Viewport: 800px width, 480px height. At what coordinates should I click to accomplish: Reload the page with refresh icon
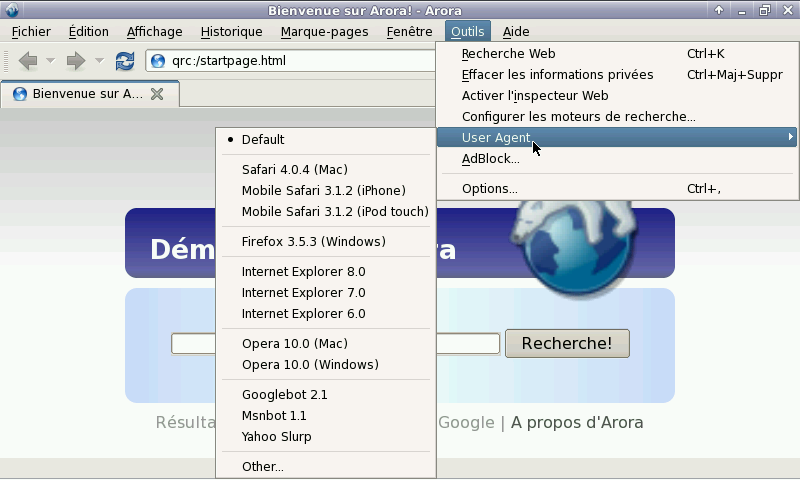click(x=124, y=61)
